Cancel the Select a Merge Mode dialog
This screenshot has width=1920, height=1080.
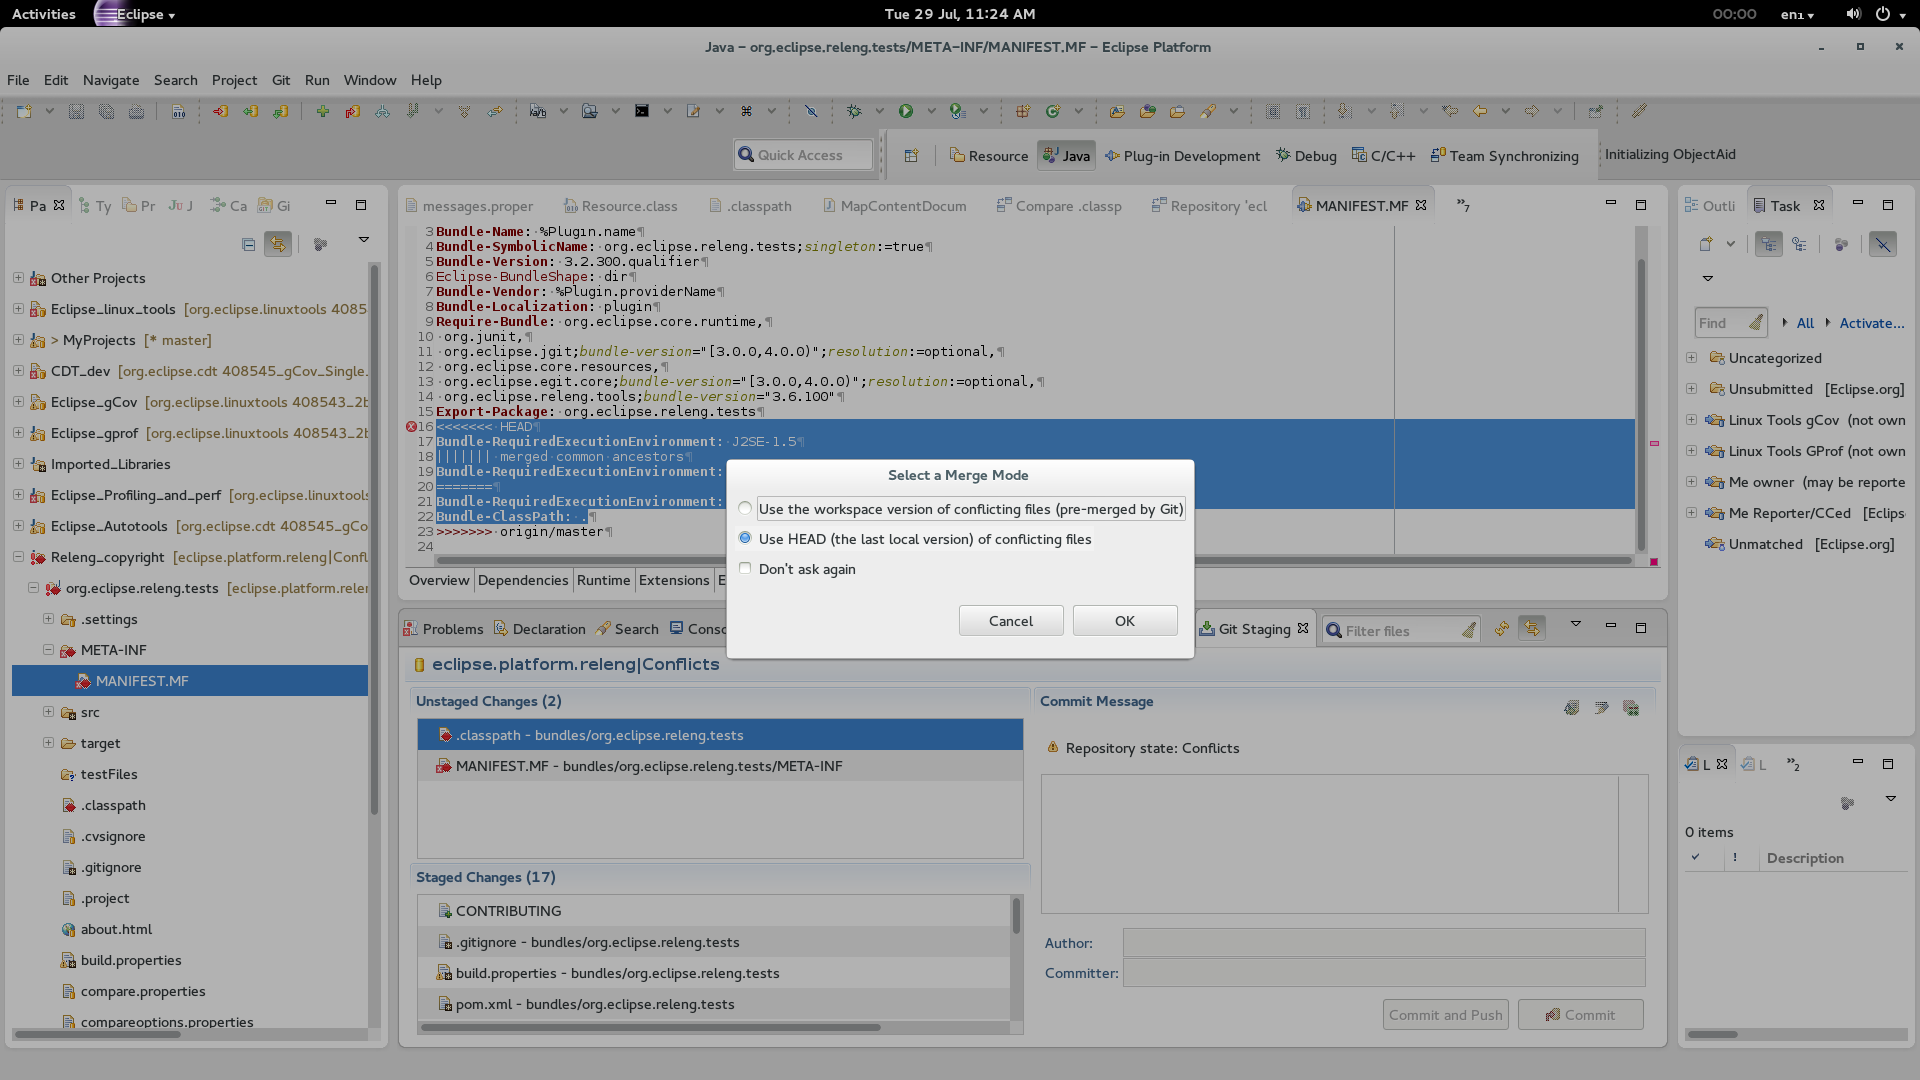(x=1010, y=621)
